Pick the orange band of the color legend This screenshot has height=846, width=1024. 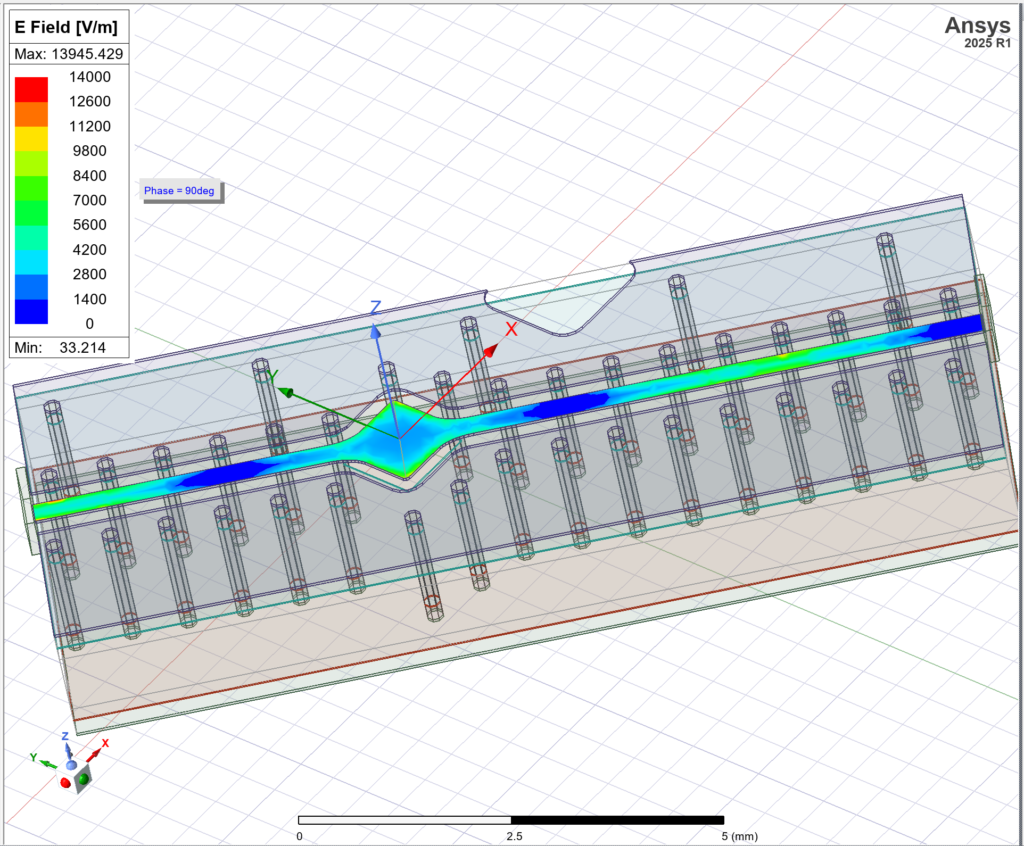31,114
